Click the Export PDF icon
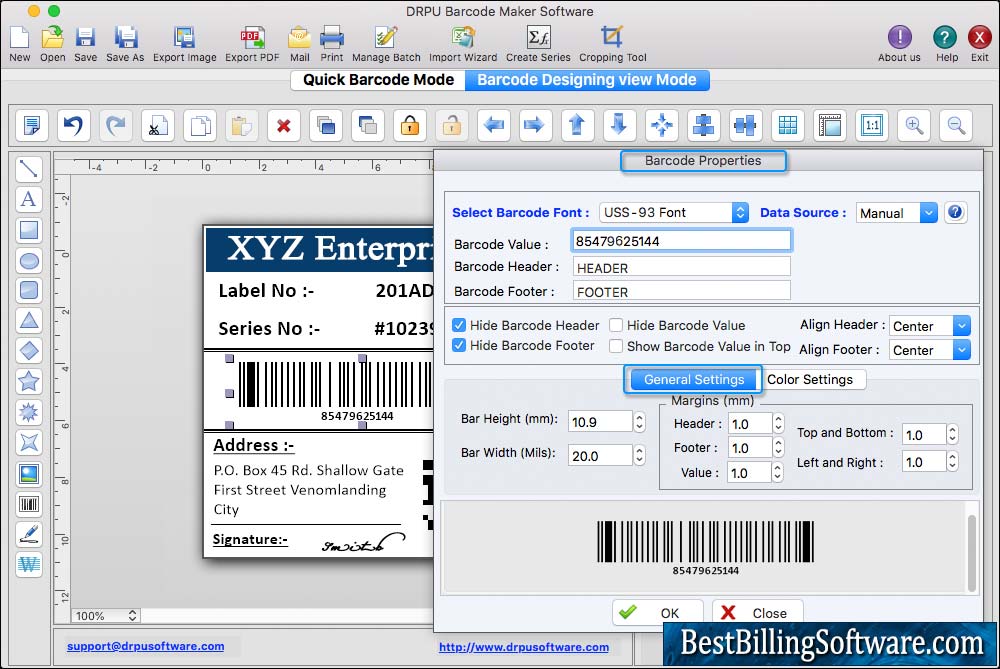Screen dimensions: 1000x669 tap(252, 38)
